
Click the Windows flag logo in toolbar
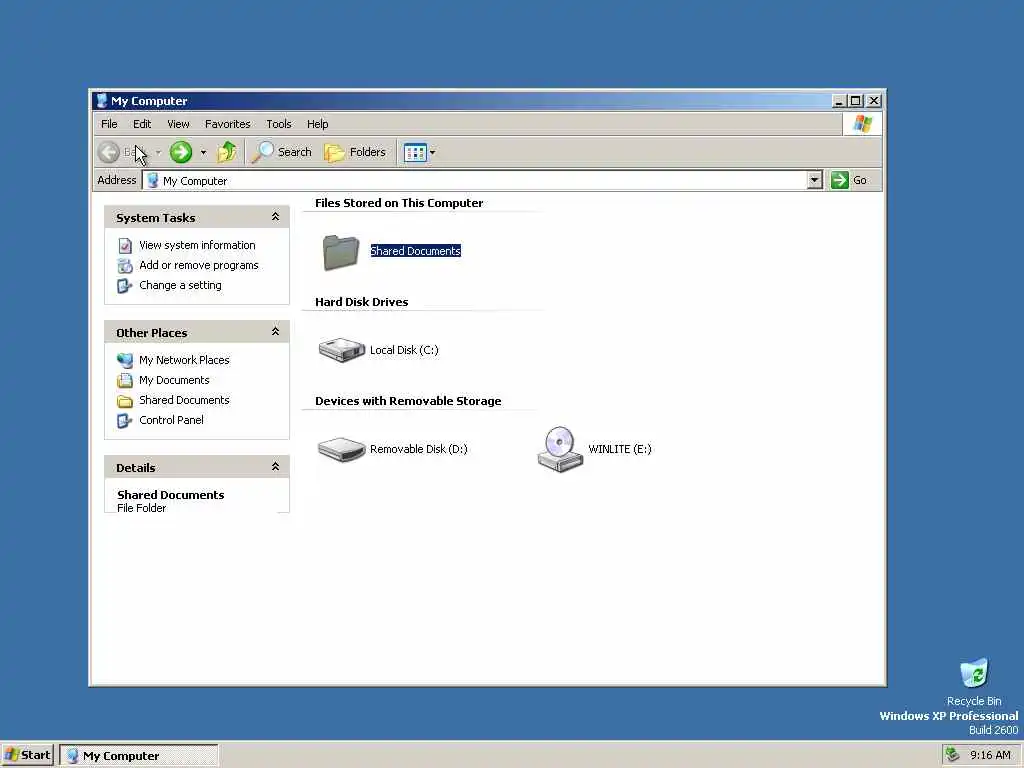[862, 124]
